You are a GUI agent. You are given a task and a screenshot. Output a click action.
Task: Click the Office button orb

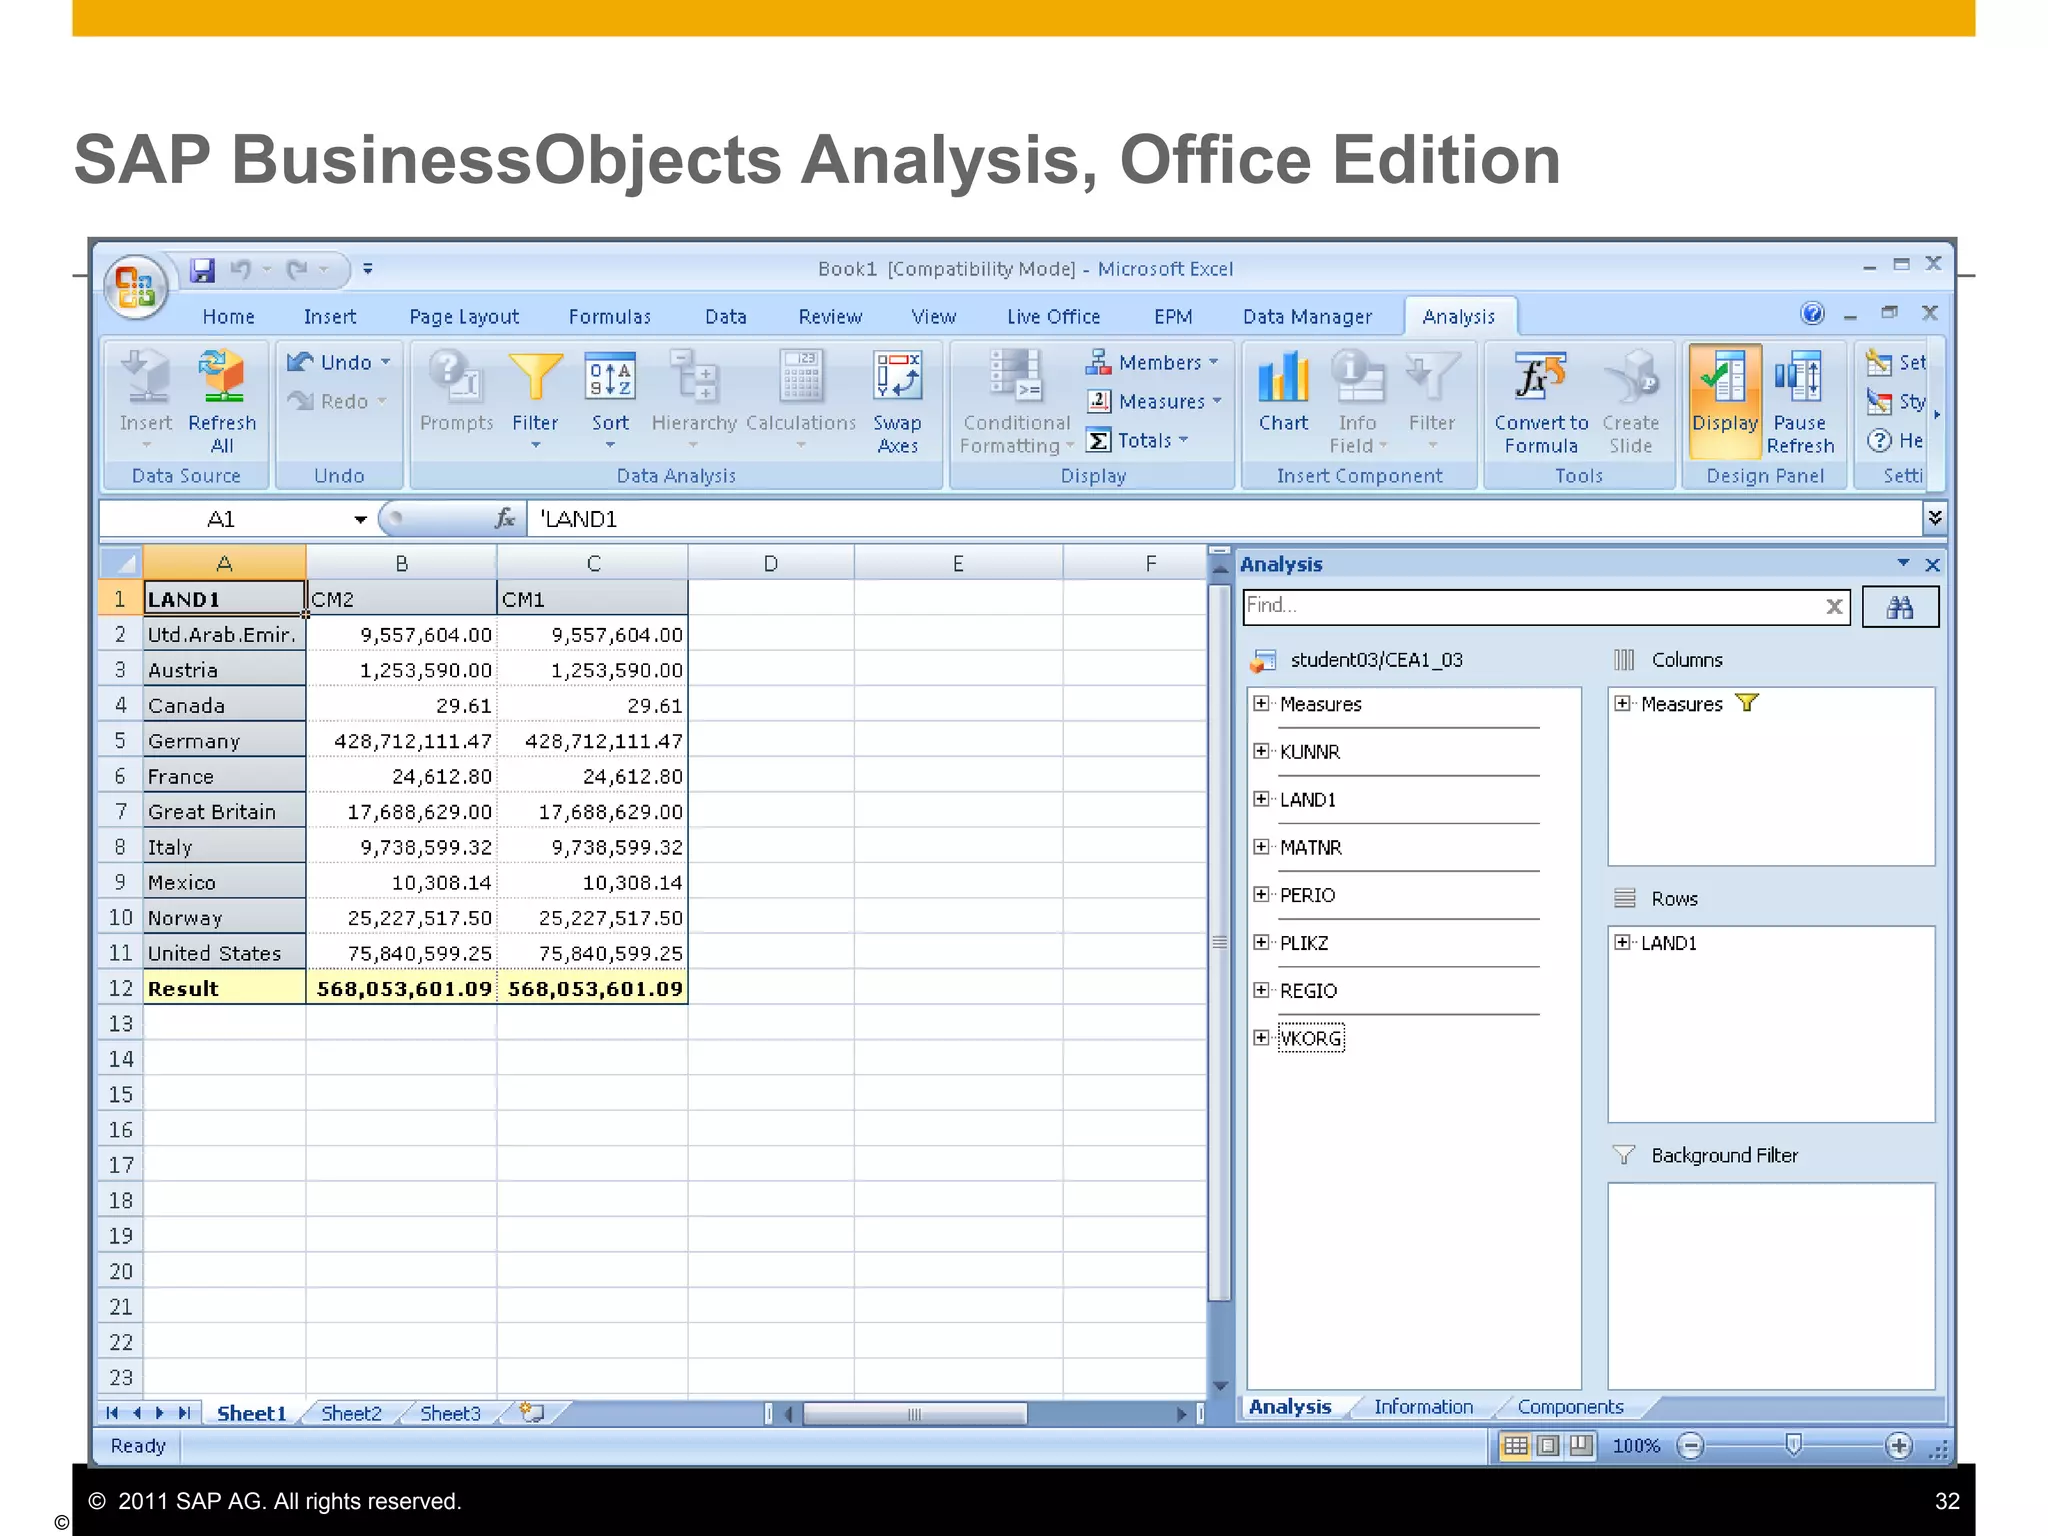coord(135,287)
